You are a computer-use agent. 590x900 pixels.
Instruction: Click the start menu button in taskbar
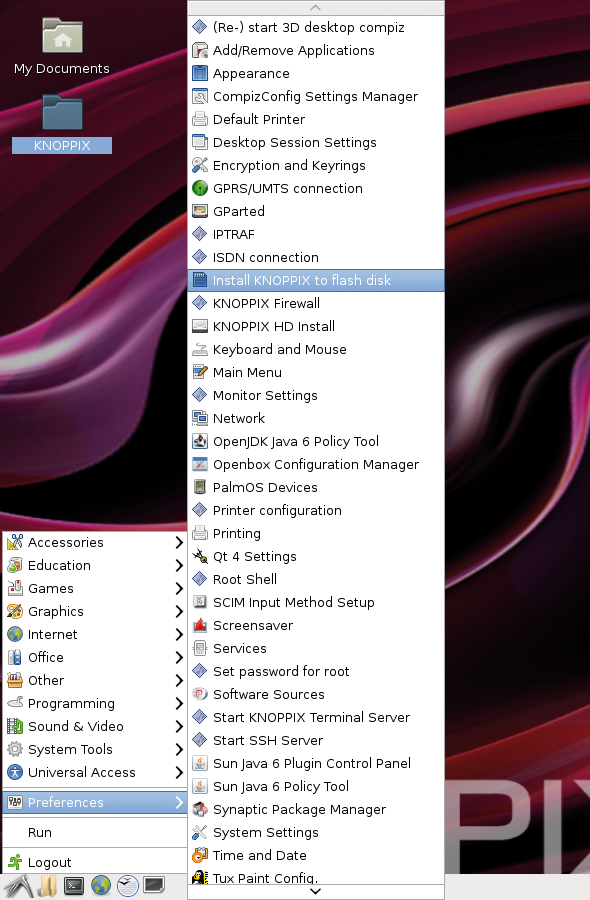pos(18,886)
